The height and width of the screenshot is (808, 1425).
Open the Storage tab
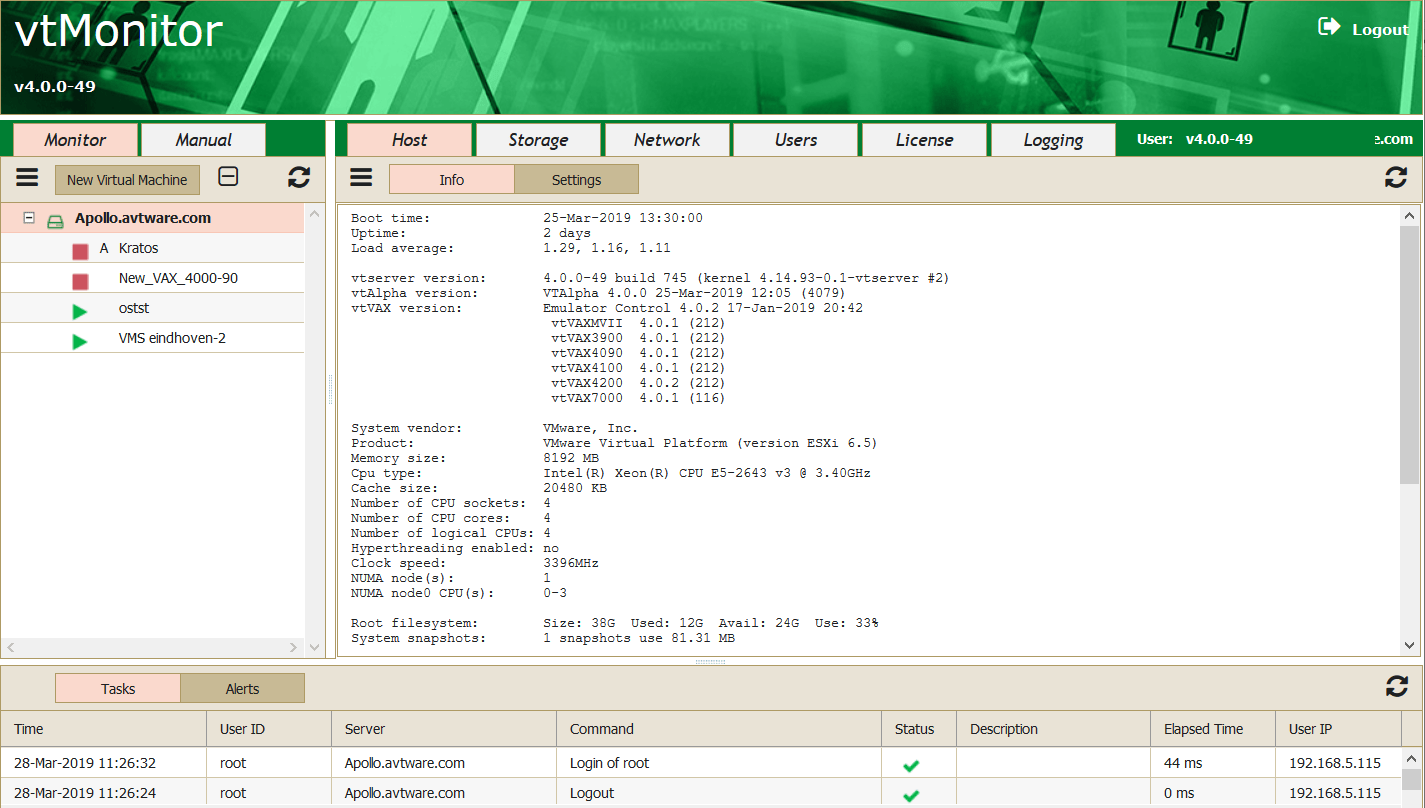pos(538,139)
